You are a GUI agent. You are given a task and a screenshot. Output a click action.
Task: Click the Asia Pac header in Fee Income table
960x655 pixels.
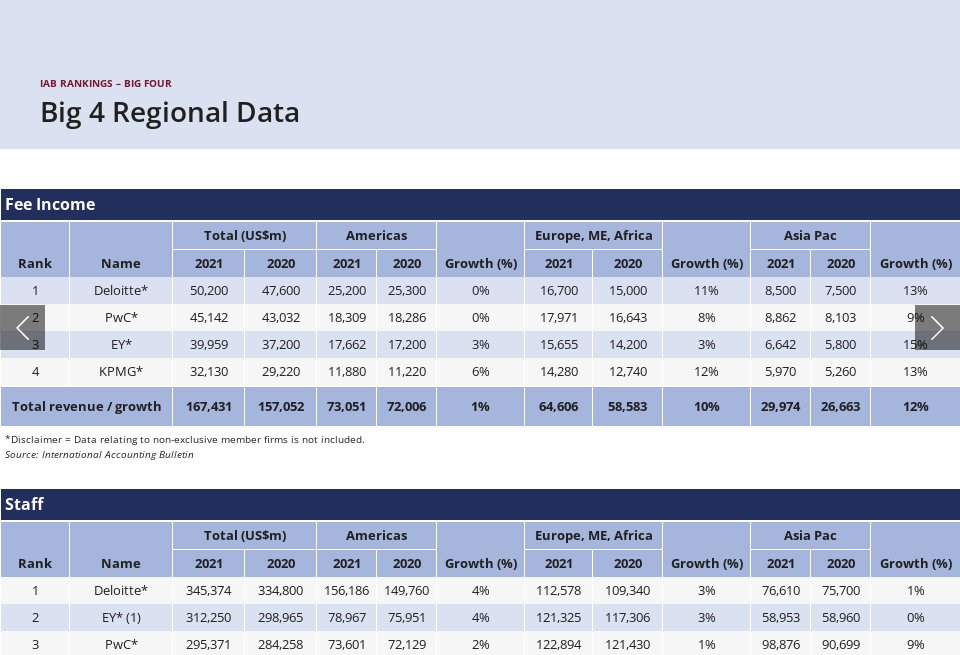click(x=810, y=235)
